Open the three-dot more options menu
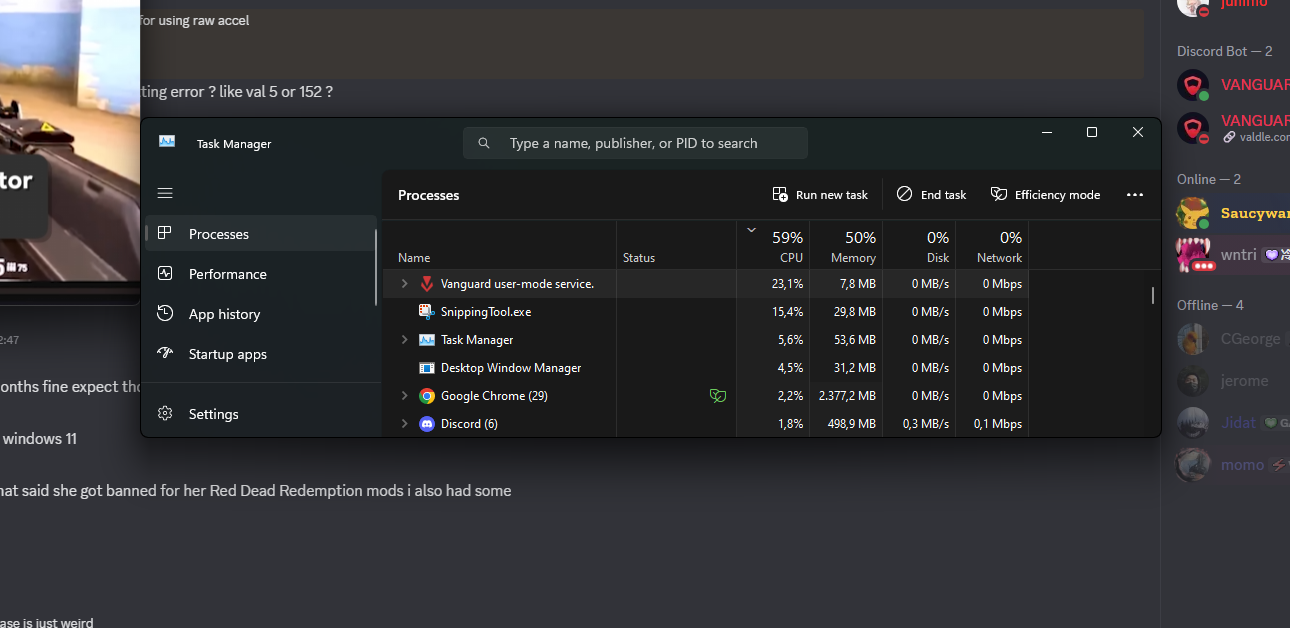This screenshot has height=628, width=1290. pos(1134,195)
